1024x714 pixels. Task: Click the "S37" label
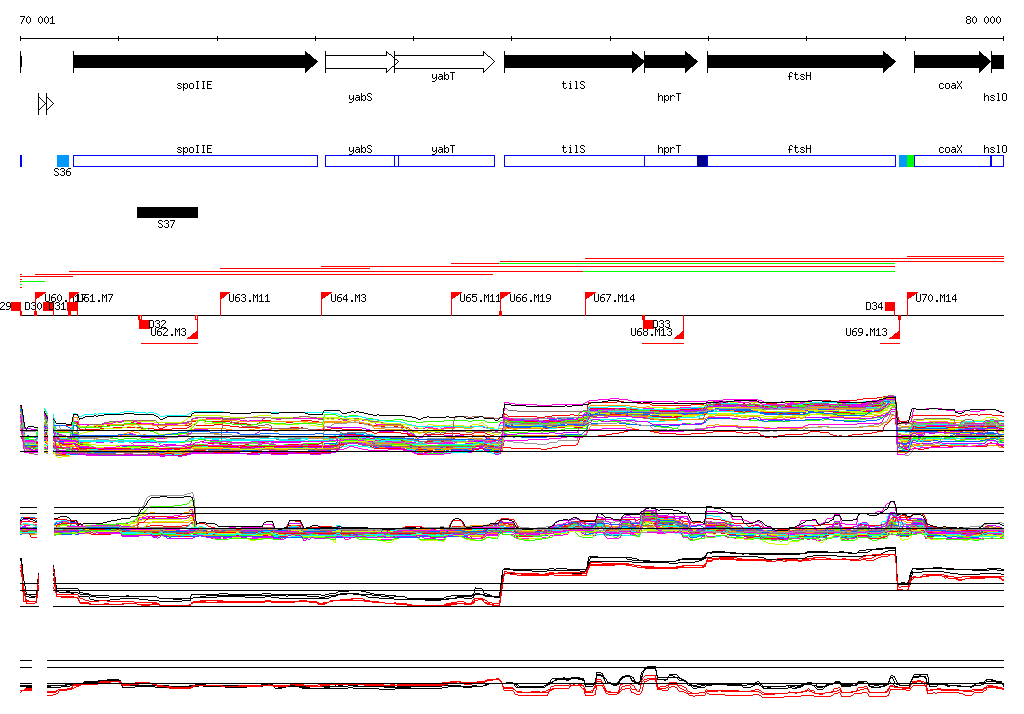tap(167, 224)
